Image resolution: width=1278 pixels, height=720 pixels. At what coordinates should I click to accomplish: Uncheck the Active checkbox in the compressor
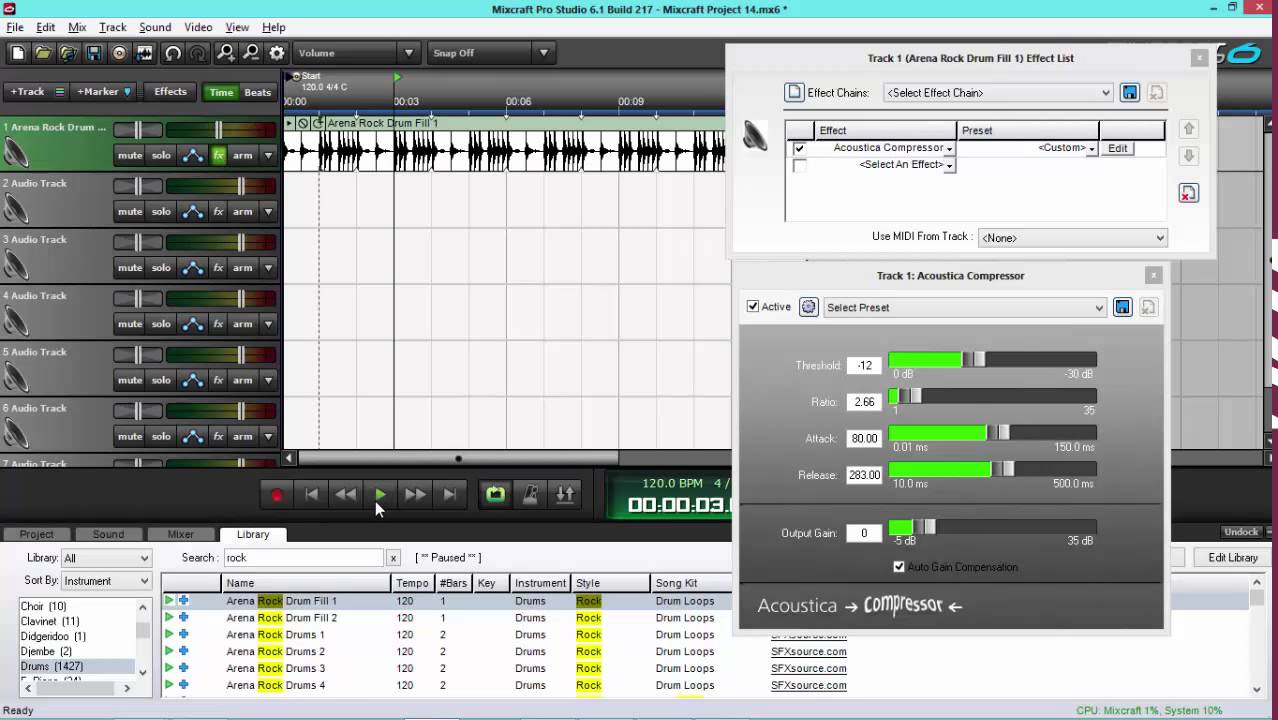(753, 307)
